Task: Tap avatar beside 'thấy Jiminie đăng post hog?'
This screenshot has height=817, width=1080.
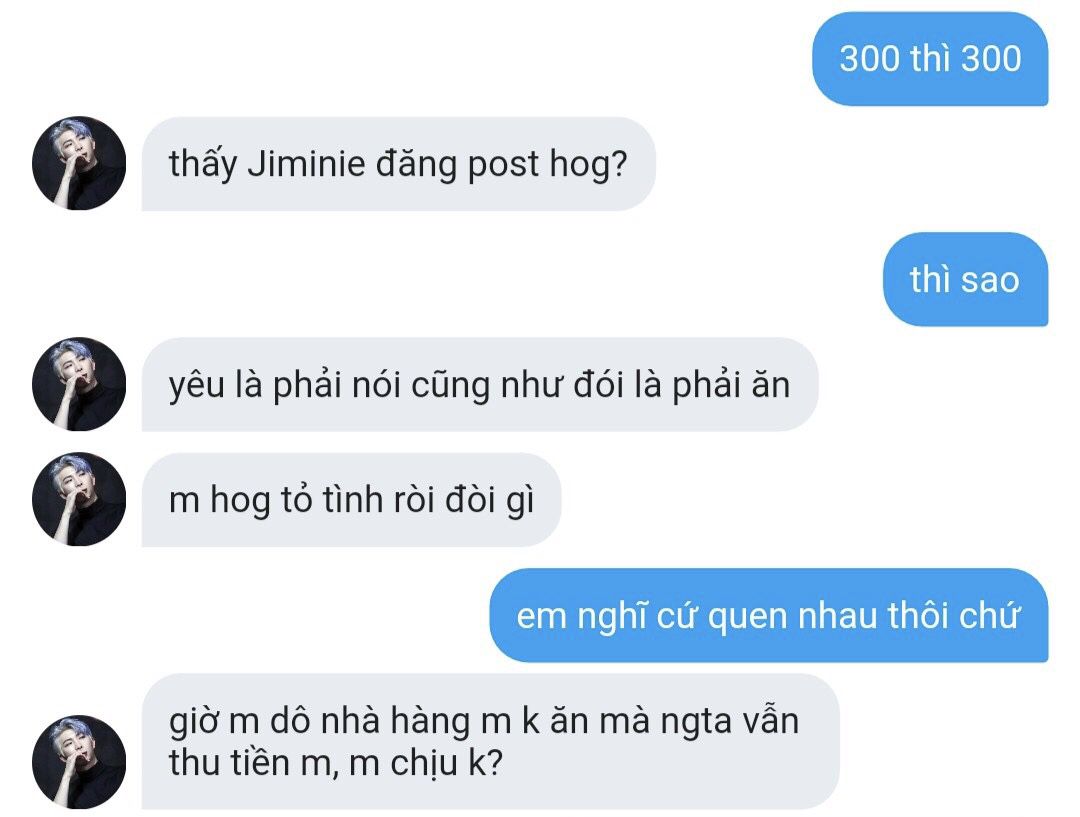Action: (x=79, y=163)
